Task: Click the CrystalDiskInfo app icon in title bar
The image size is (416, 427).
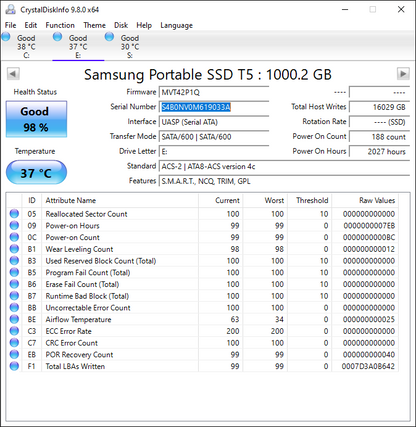Action: (10, 9)
